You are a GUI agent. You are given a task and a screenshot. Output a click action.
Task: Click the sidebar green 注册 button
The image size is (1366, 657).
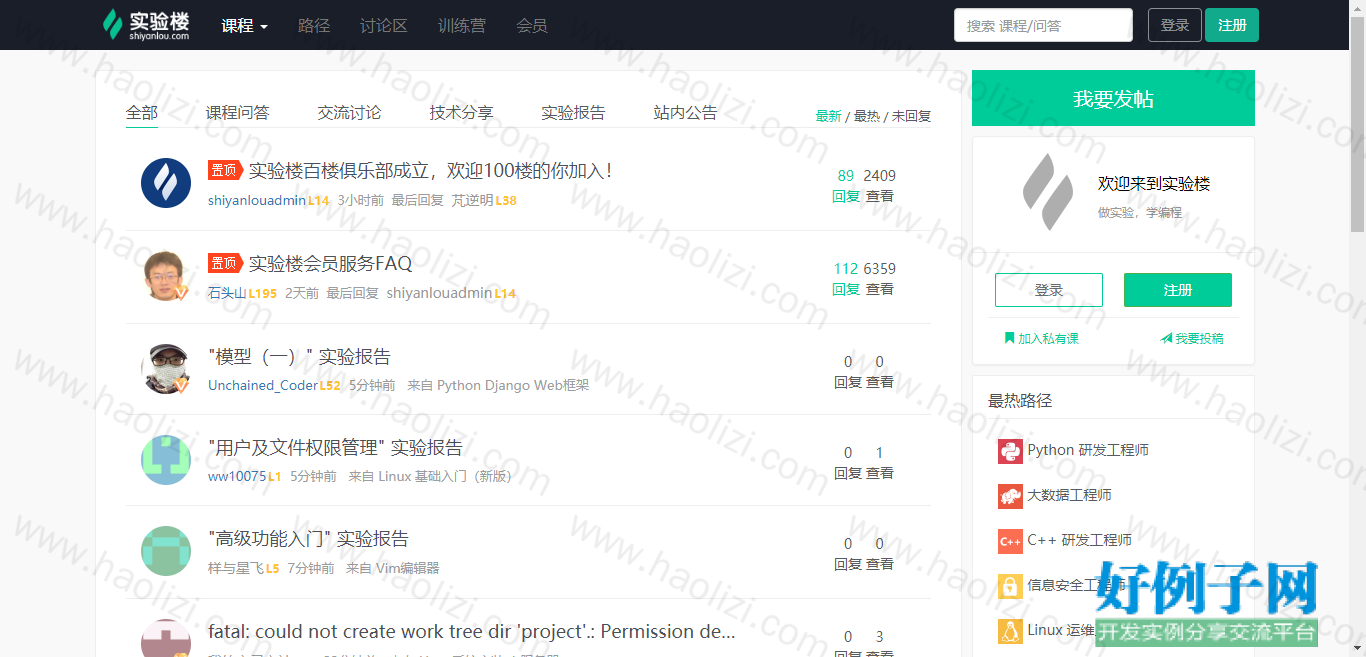click(x=1178, y=290)
